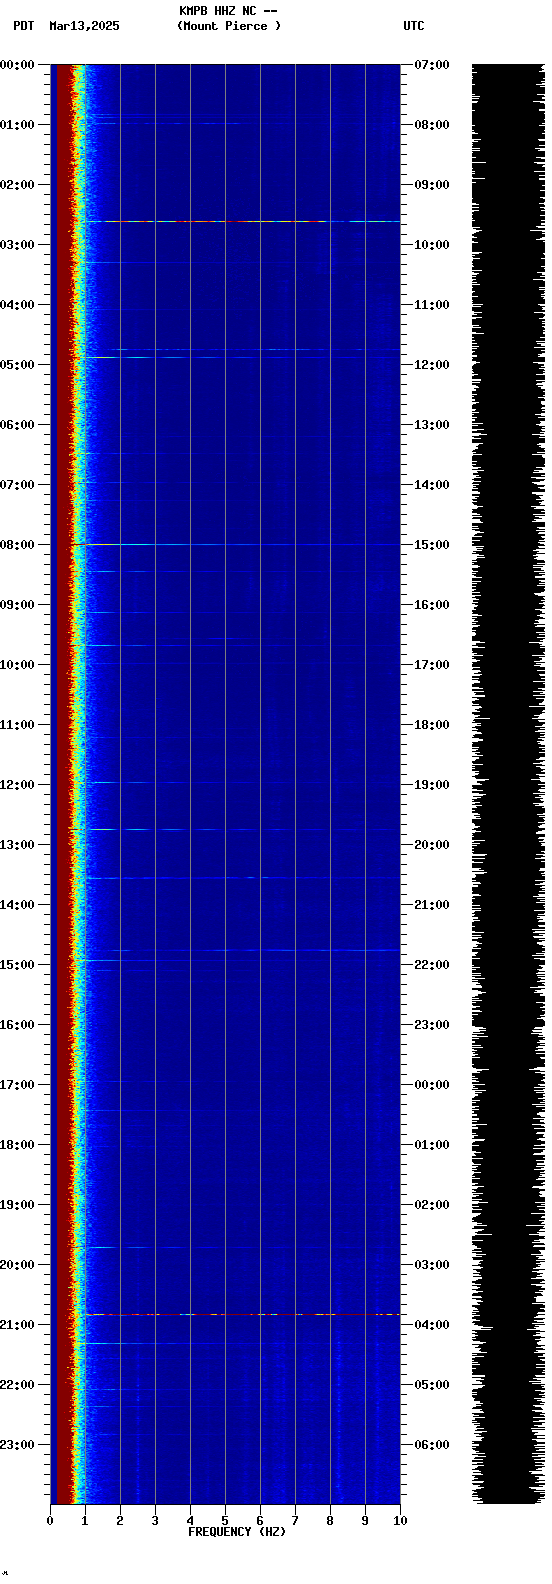Click the frequency axis tick '10'
The image size is (552, 1584).
400,1521
